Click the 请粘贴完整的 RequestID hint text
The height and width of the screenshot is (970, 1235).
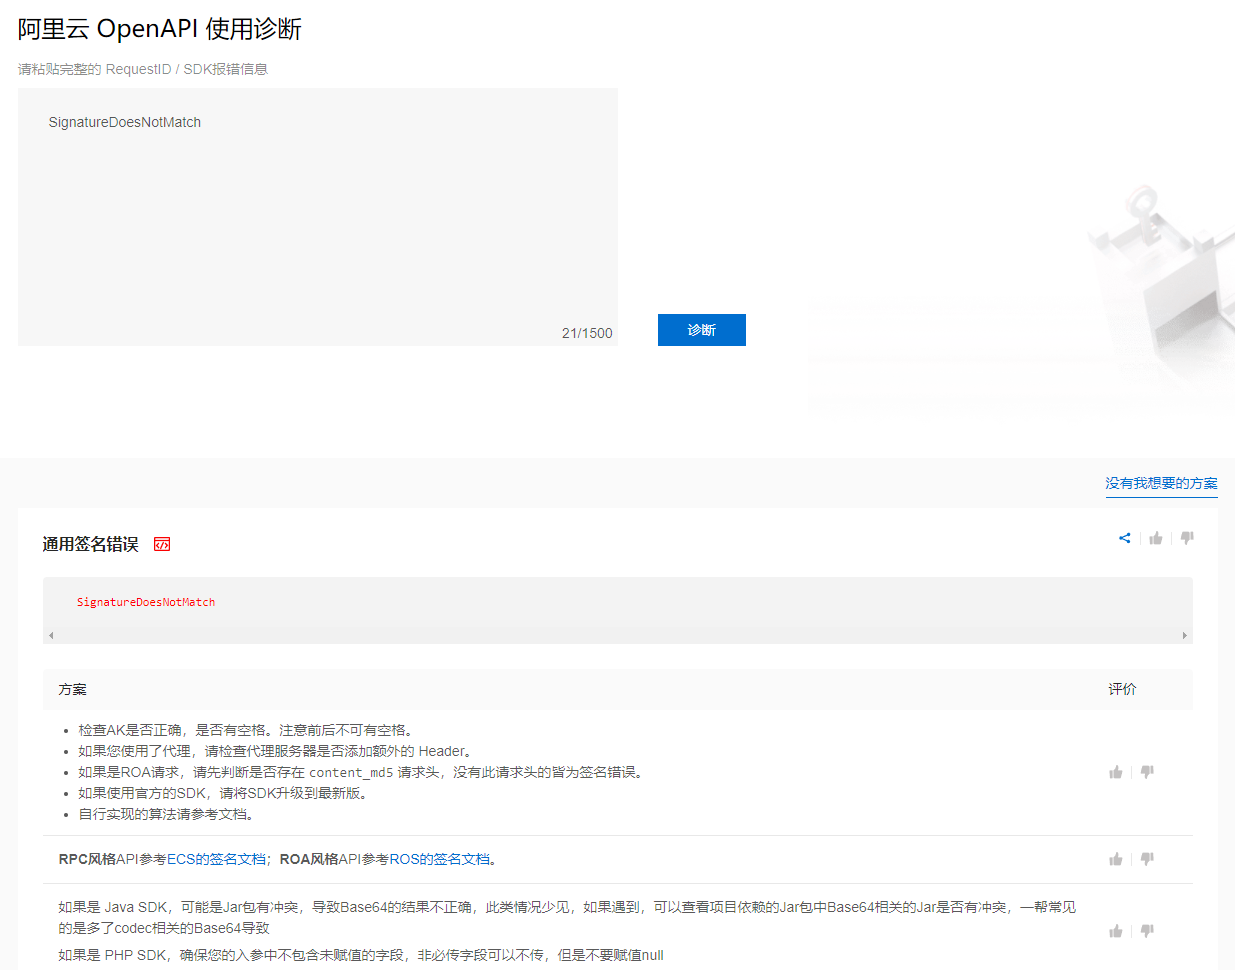[x=143, y=69]
